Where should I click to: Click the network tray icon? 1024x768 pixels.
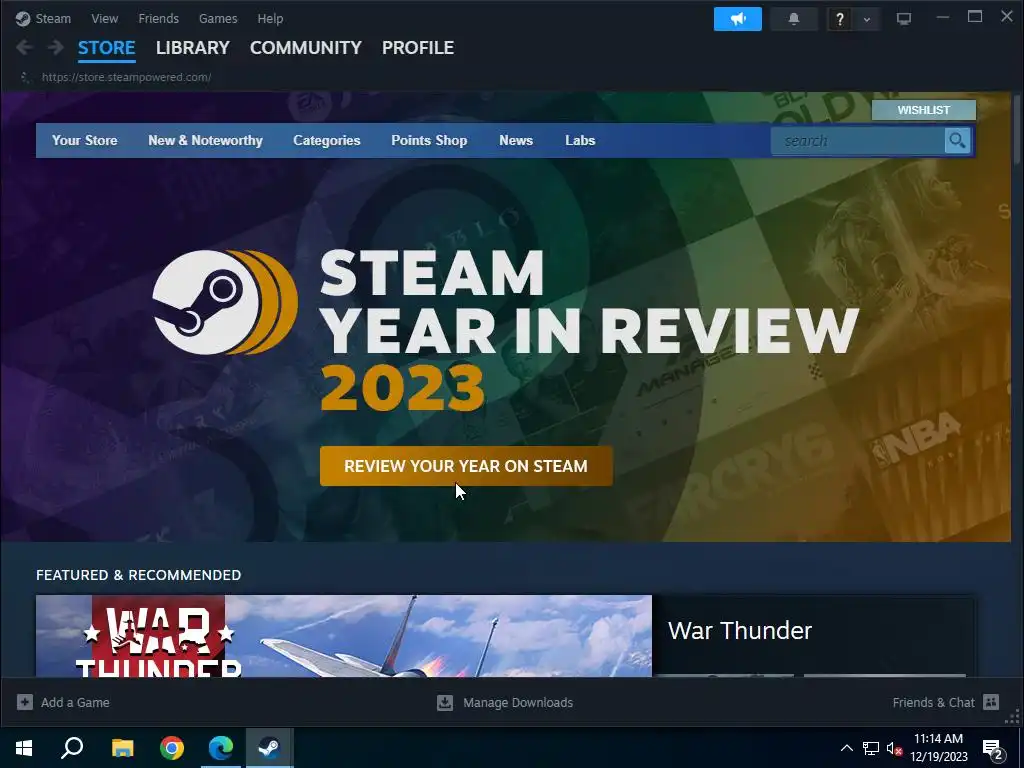871,748
